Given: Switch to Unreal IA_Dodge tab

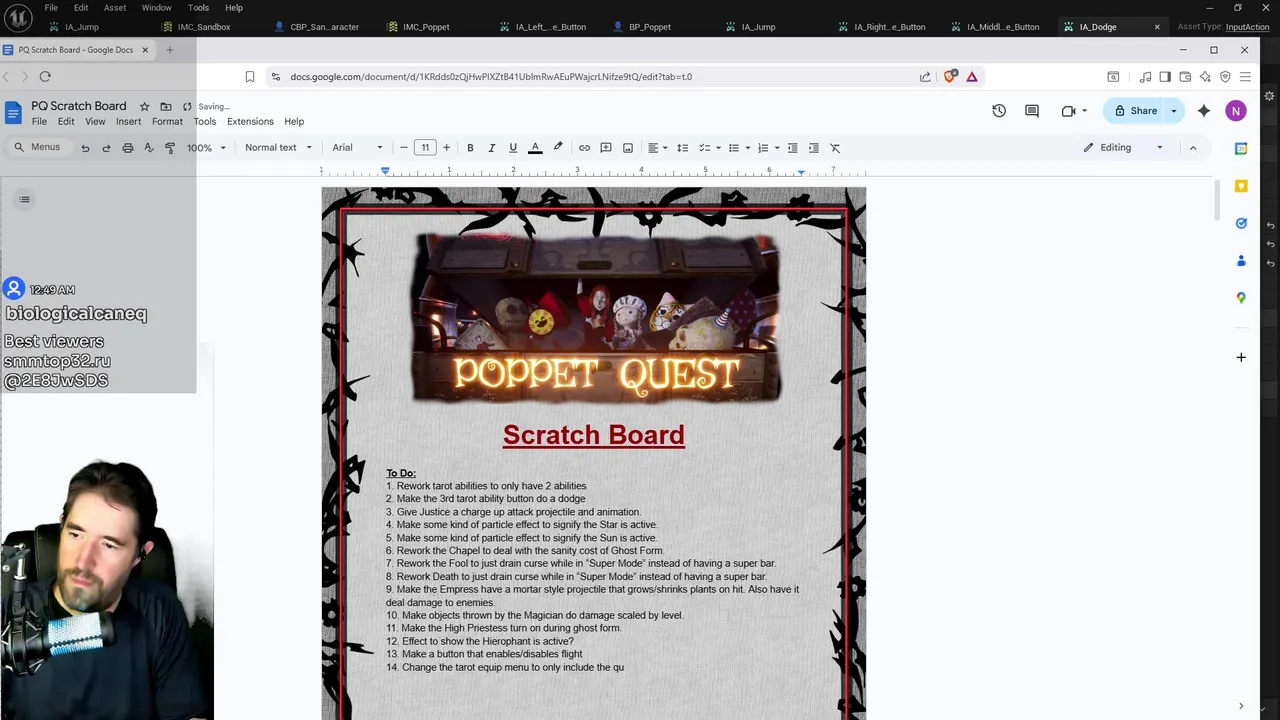Looking at the screenshot, I should (1097, 27).
